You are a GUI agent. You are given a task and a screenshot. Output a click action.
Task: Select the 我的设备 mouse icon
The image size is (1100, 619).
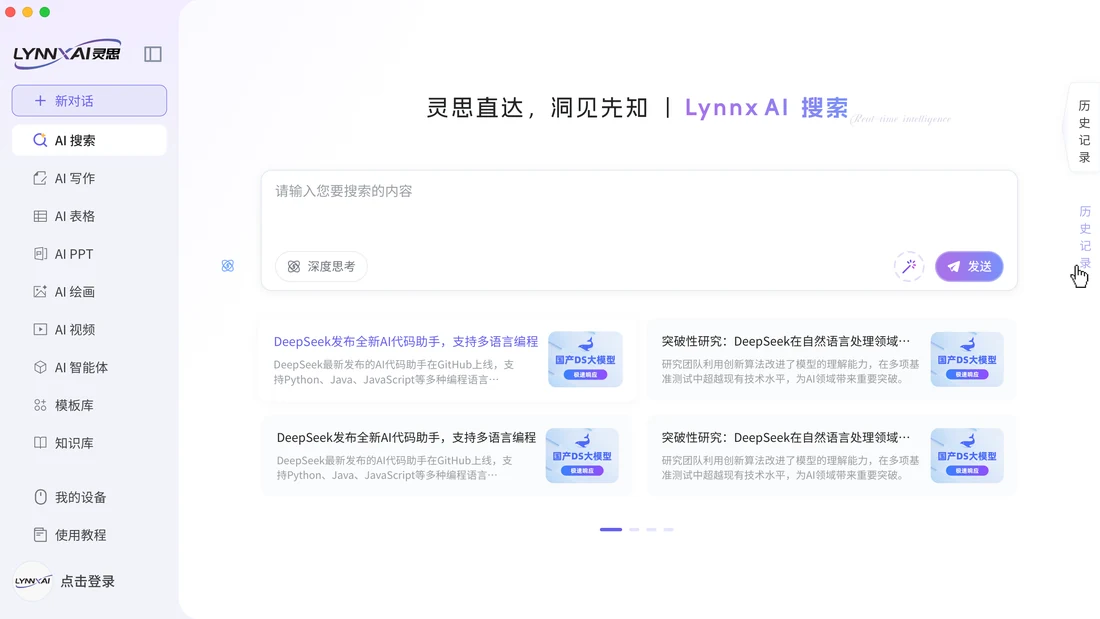tap(40, 497)
